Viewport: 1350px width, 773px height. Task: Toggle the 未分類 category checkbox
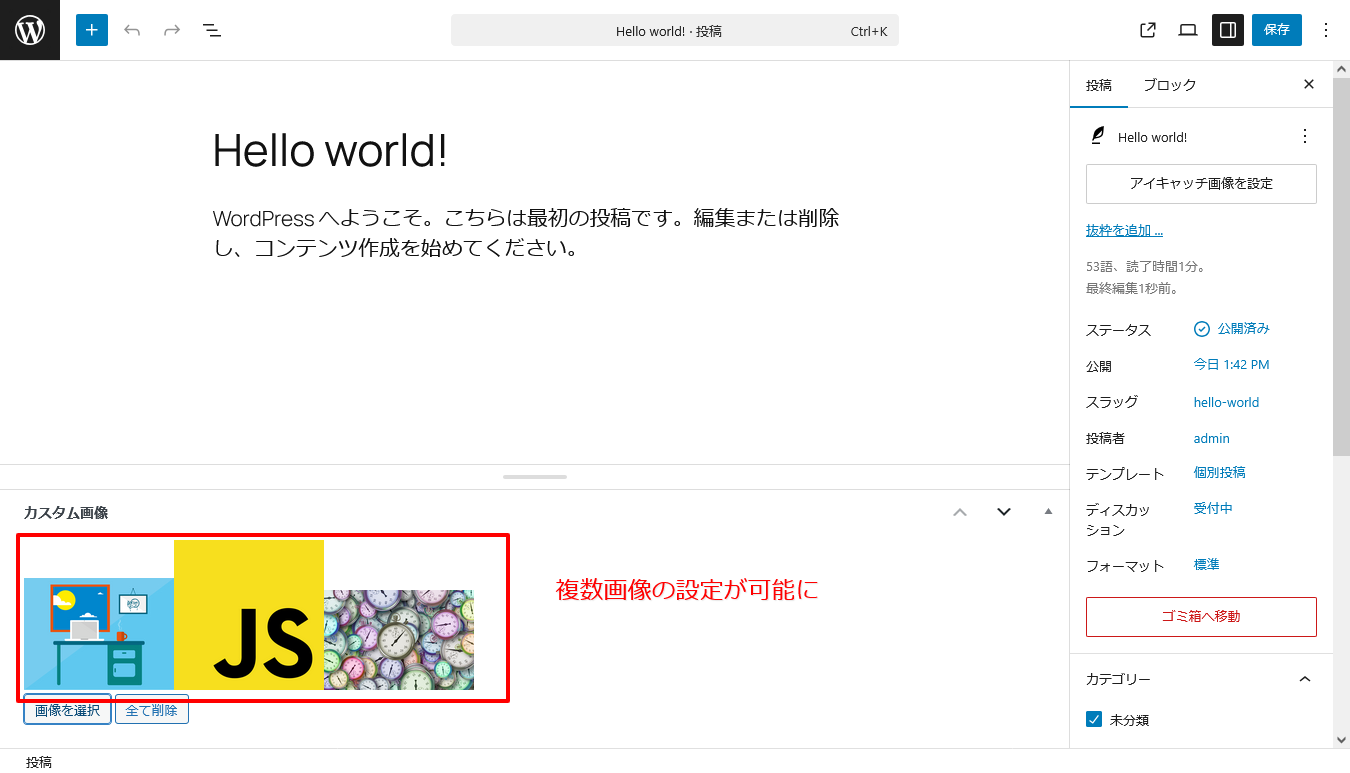1094,720
